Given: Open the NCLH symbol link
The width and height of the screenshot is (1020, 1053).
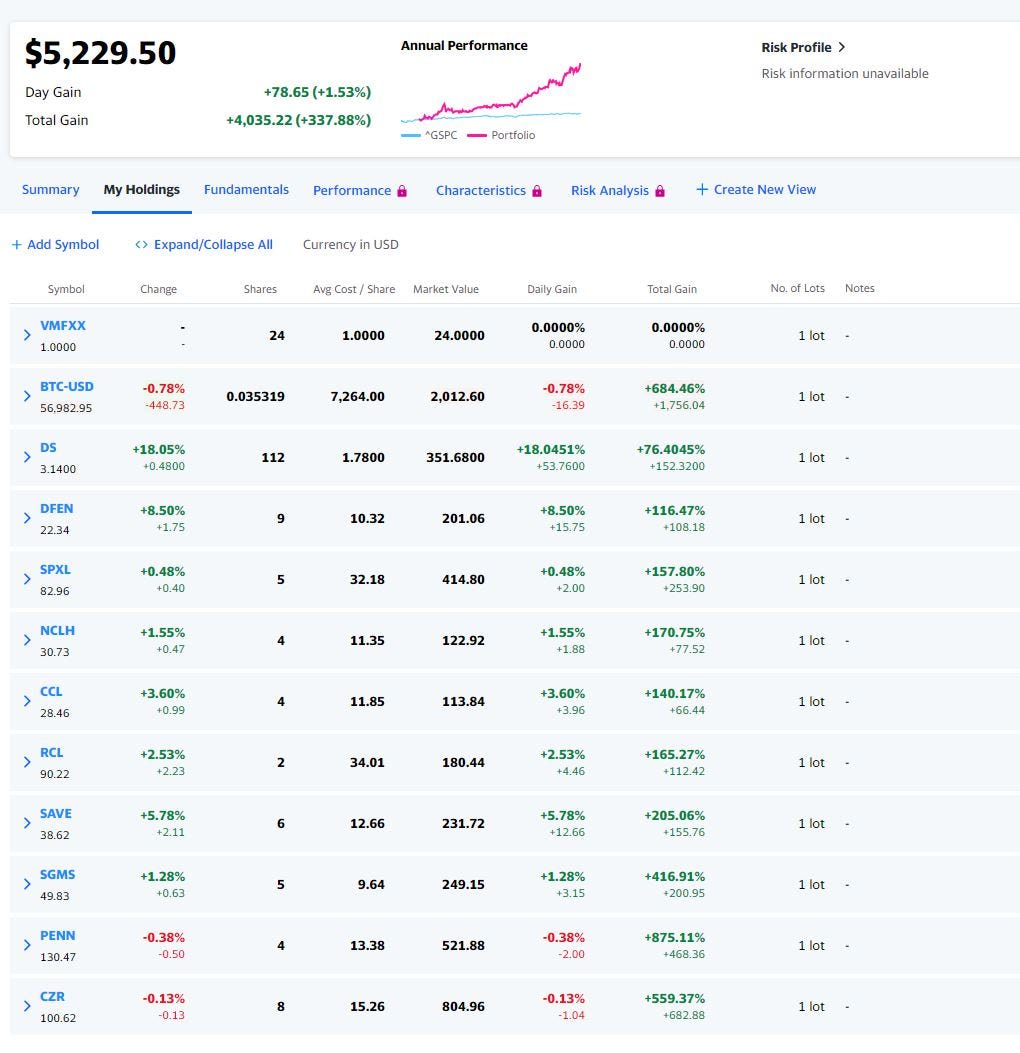Looking at the screenshot, I should coord(57,631).
